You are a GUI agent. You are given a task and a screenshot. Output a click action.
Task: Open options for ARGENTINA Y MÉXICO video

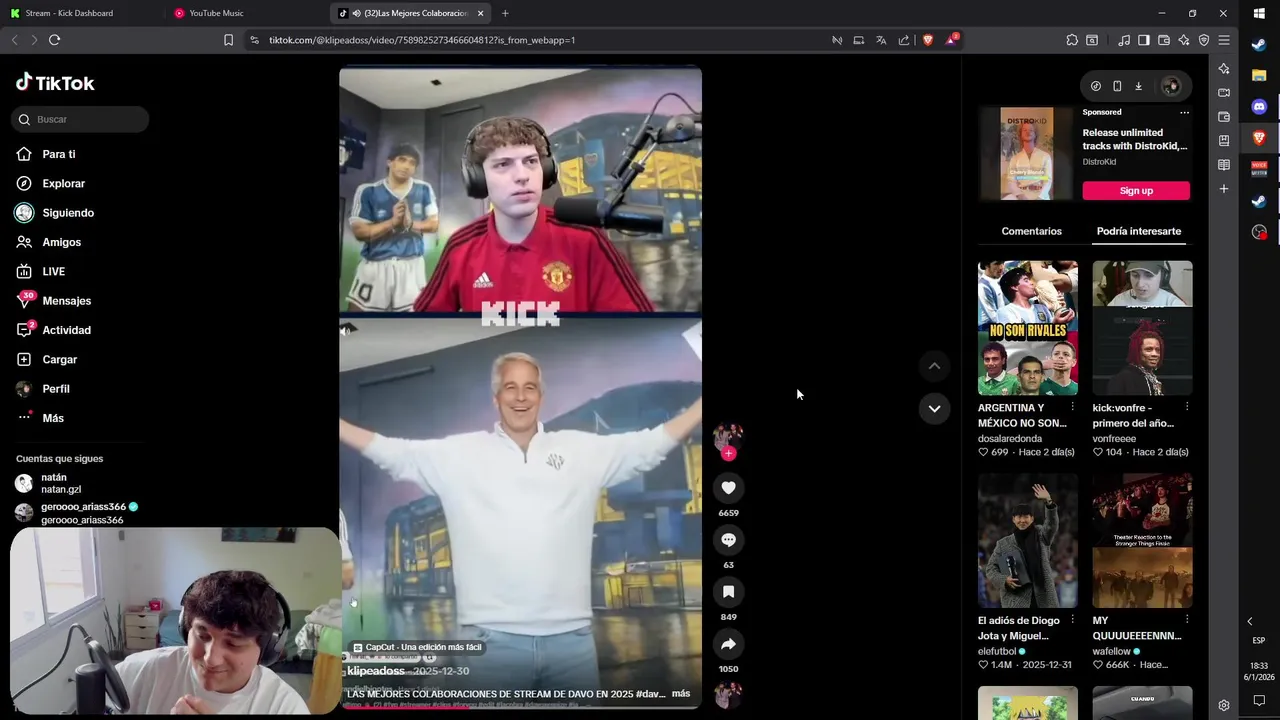(1073, 407)
